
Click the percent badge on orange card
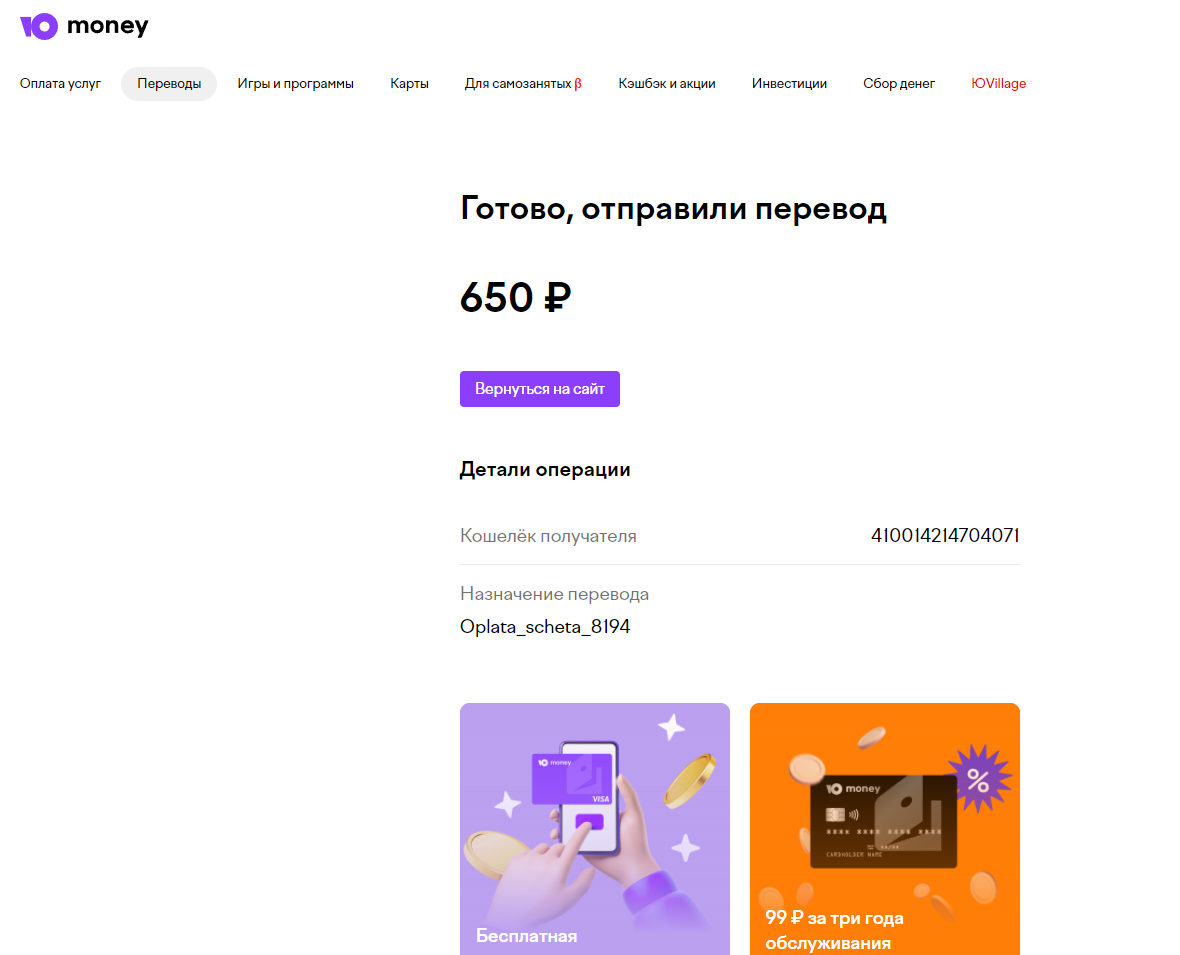tap(978, 779)
